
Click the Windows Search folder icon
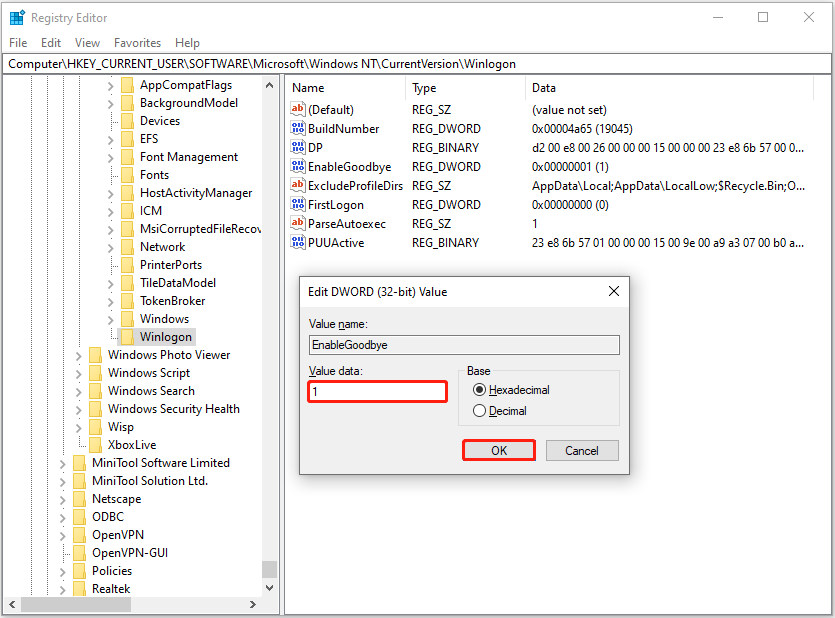pyautogui.click(x=95, y=391)
